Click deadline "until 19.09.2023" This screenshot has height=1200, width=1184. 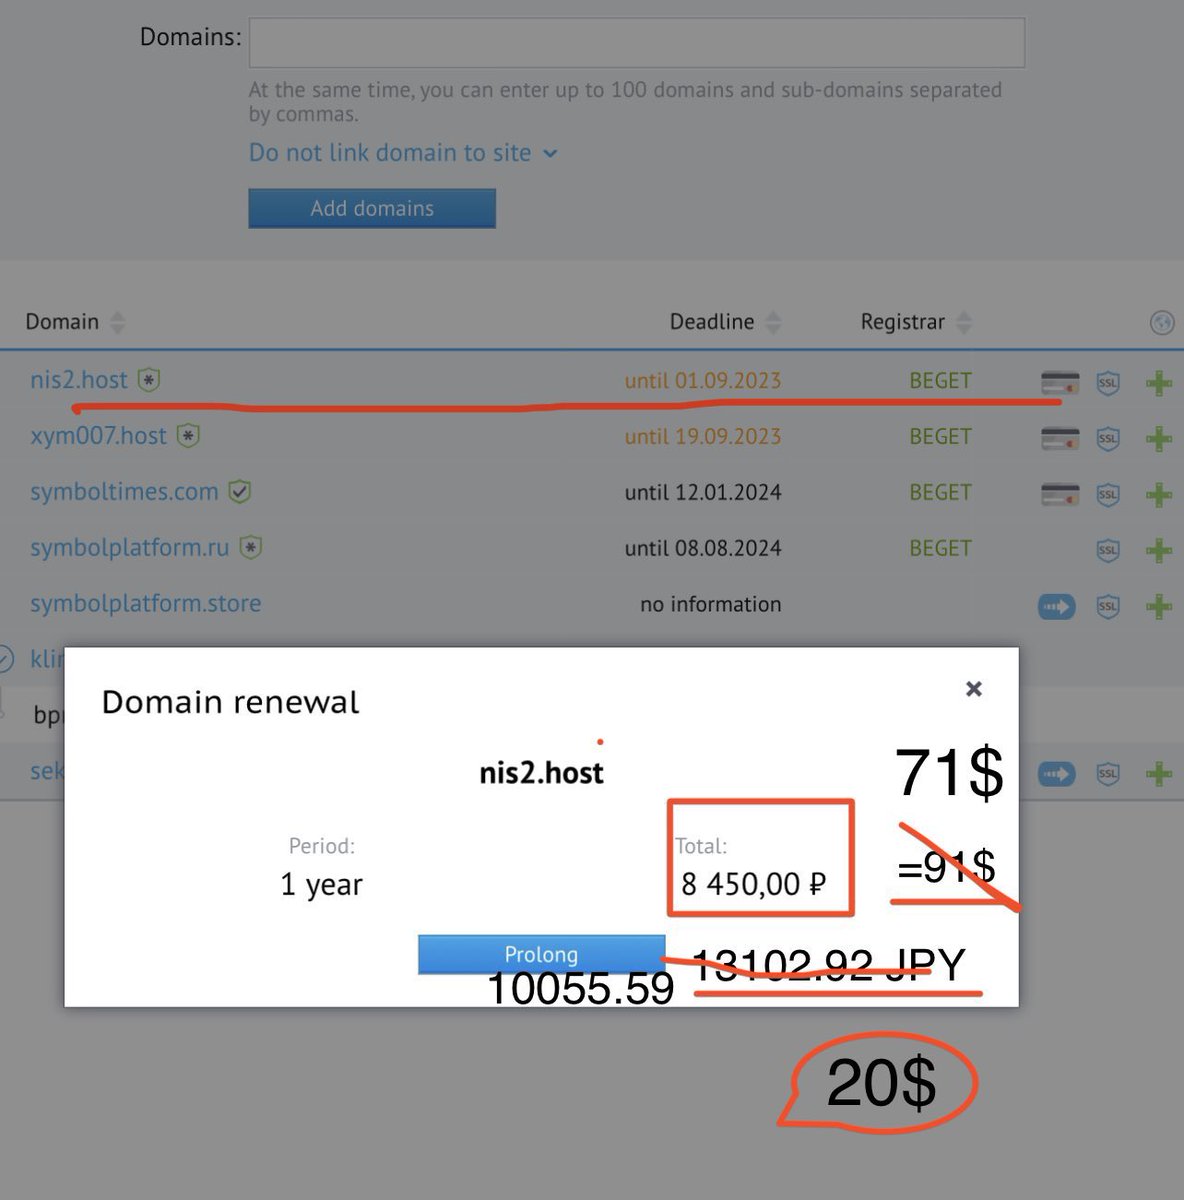coord(703,437)
